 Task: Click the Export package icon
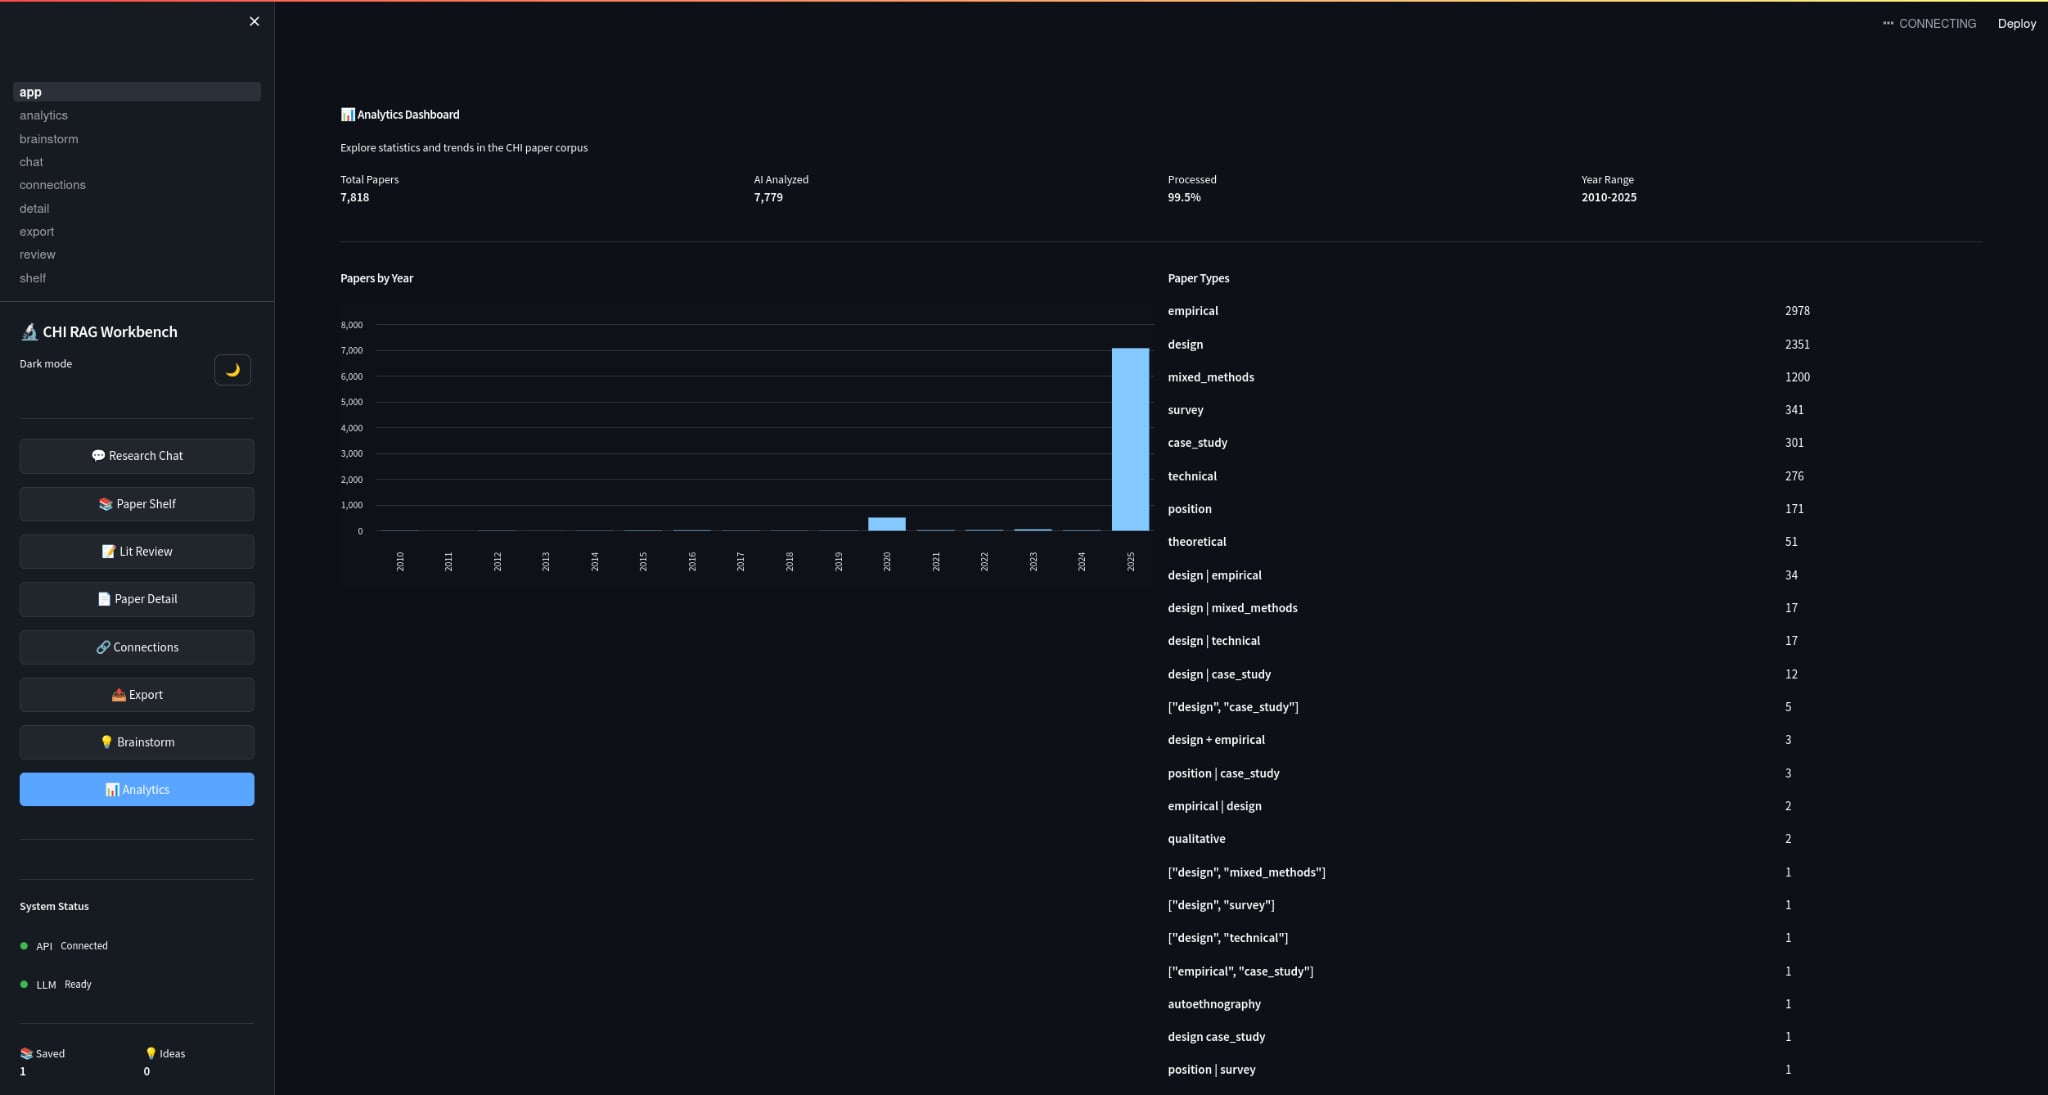tap(118, 694)
